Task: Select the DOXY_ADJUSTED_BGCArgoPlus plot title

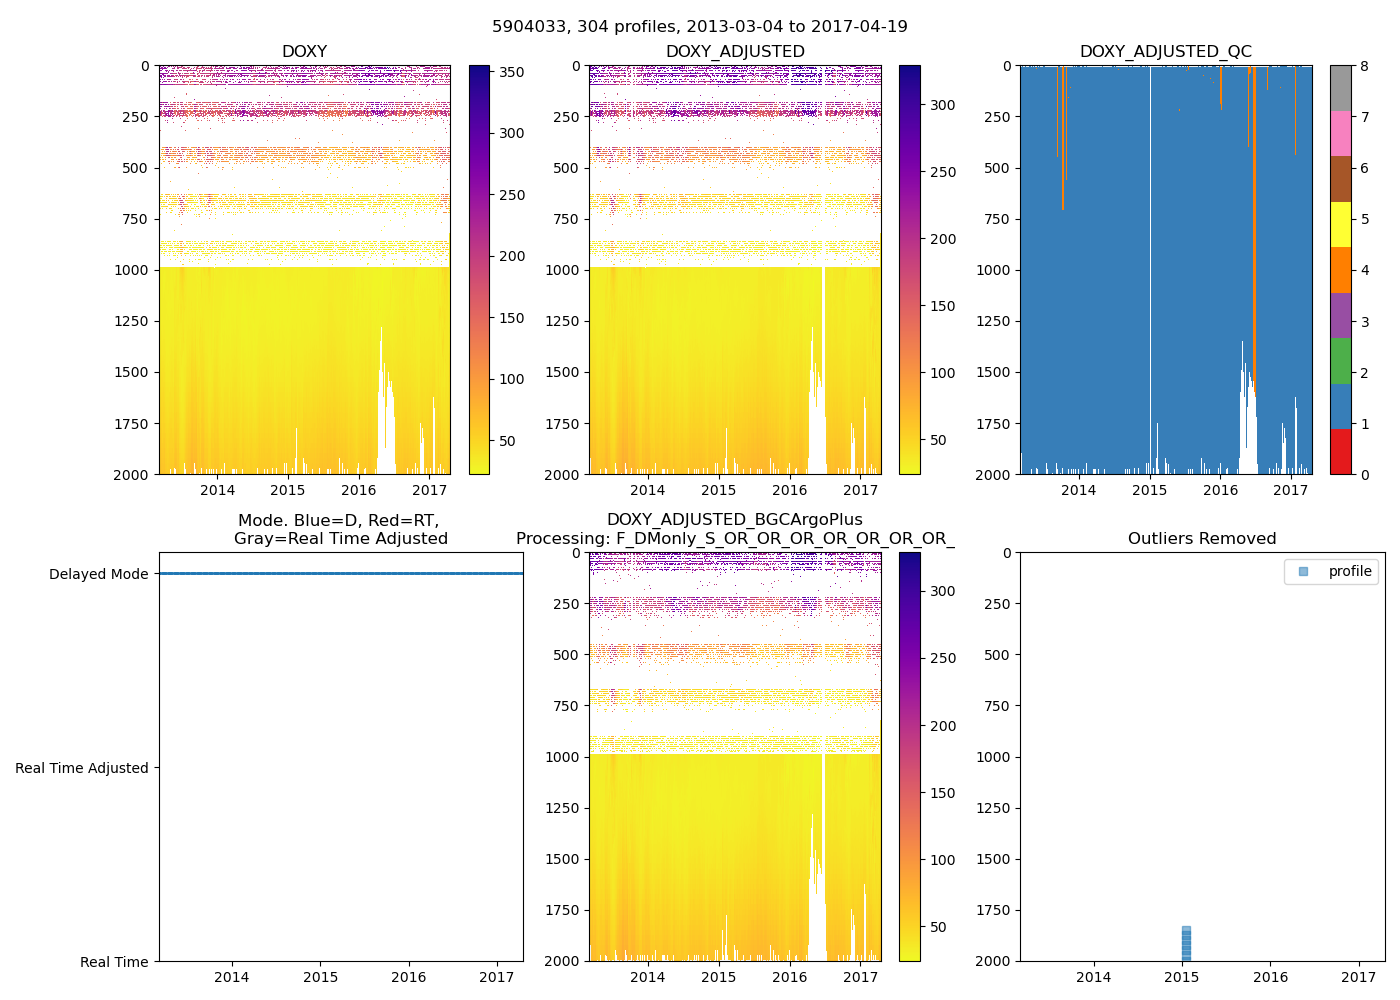Action: click(x=734, y=520)
